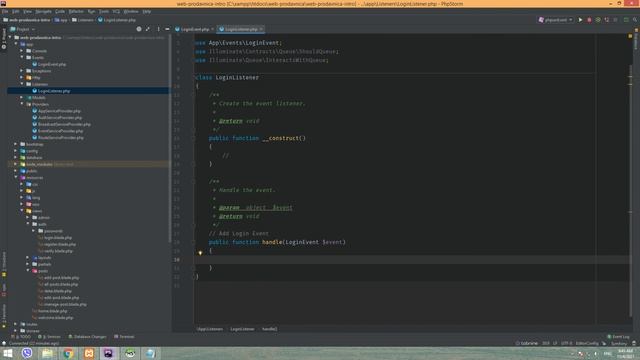
Task: Open Google Chrome from the taskbar
Action: point(68,353)
